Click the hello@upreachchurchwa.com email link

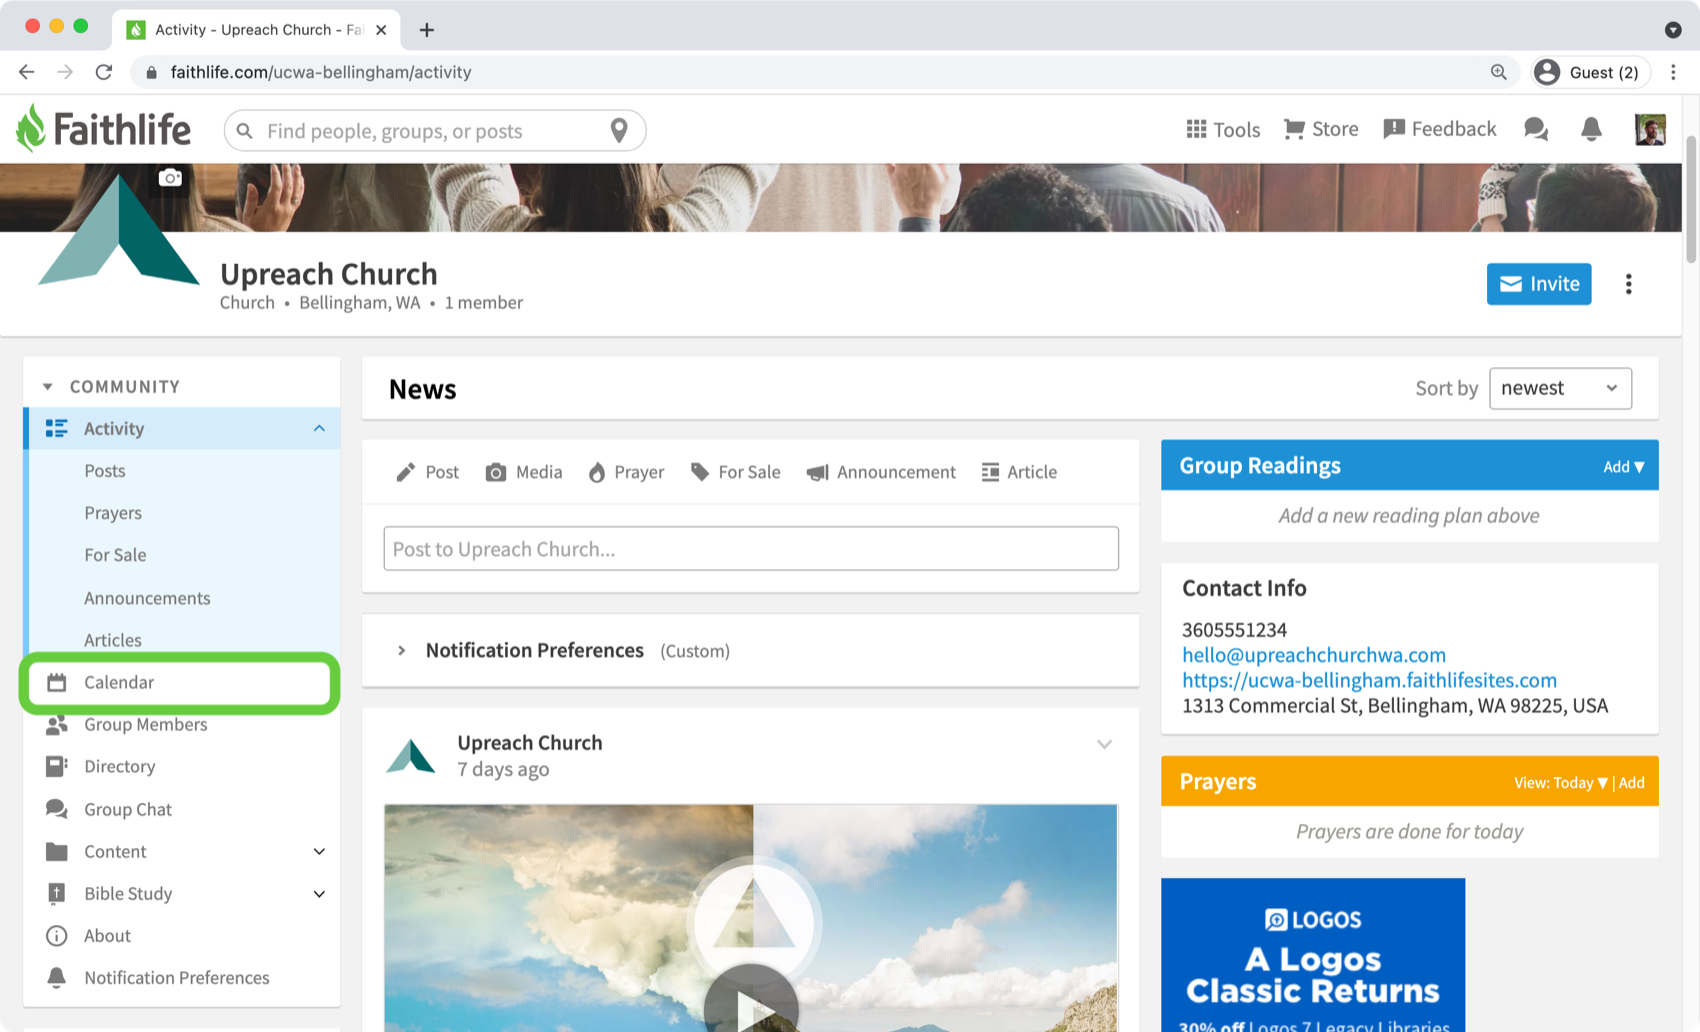coord(1313,655)
